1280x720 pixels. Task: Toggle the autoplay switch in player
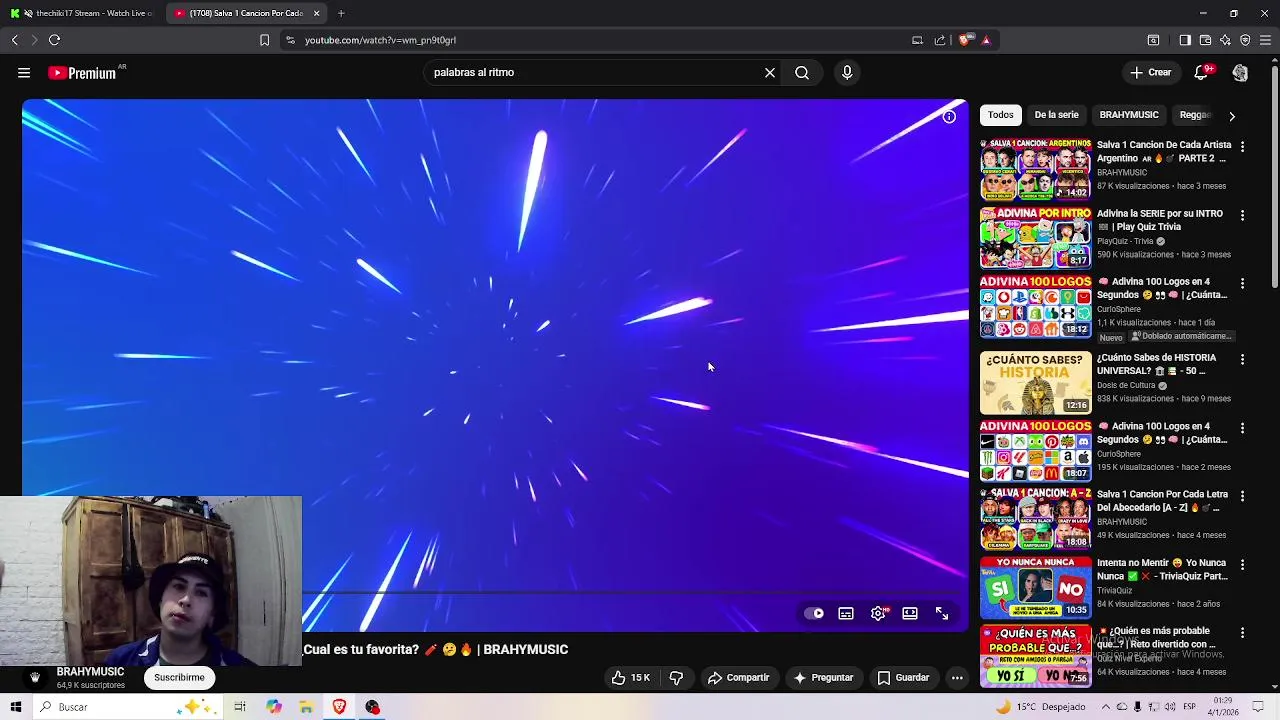point(815,613)
